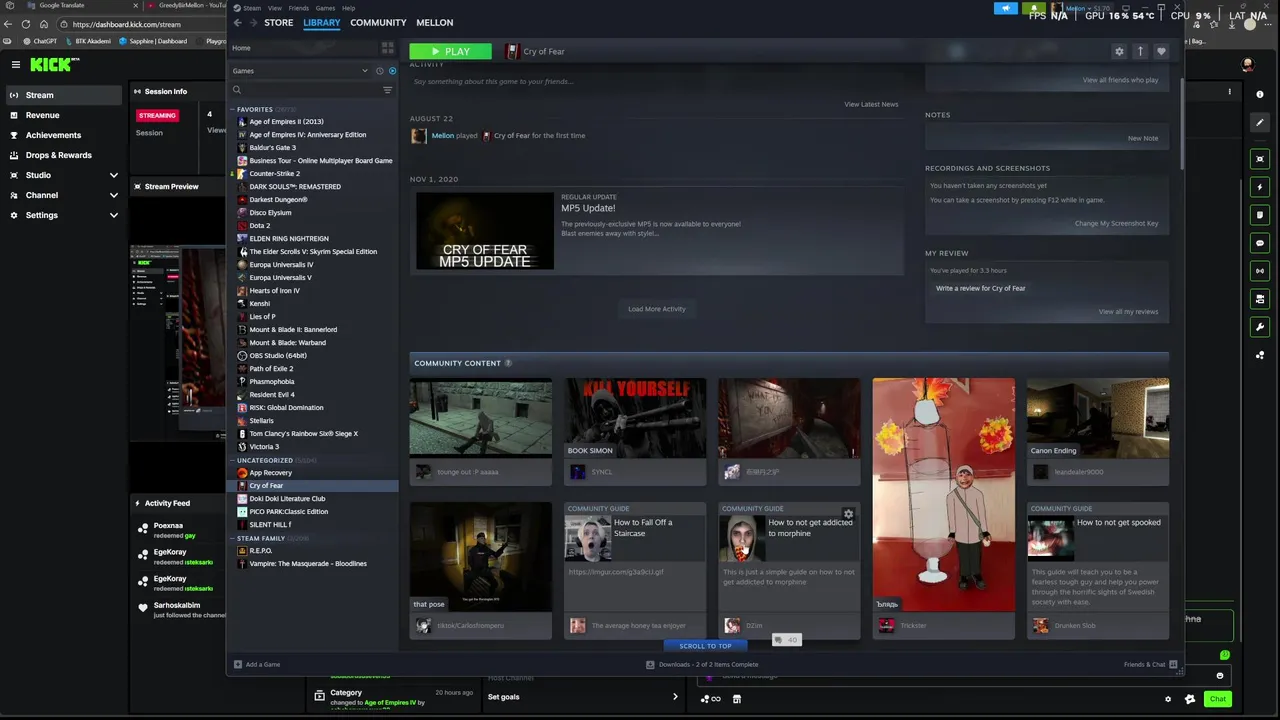The image size is (1280, 720).
Task: Click the game info up-arrow icon
Action: (x=1140, y=51)
